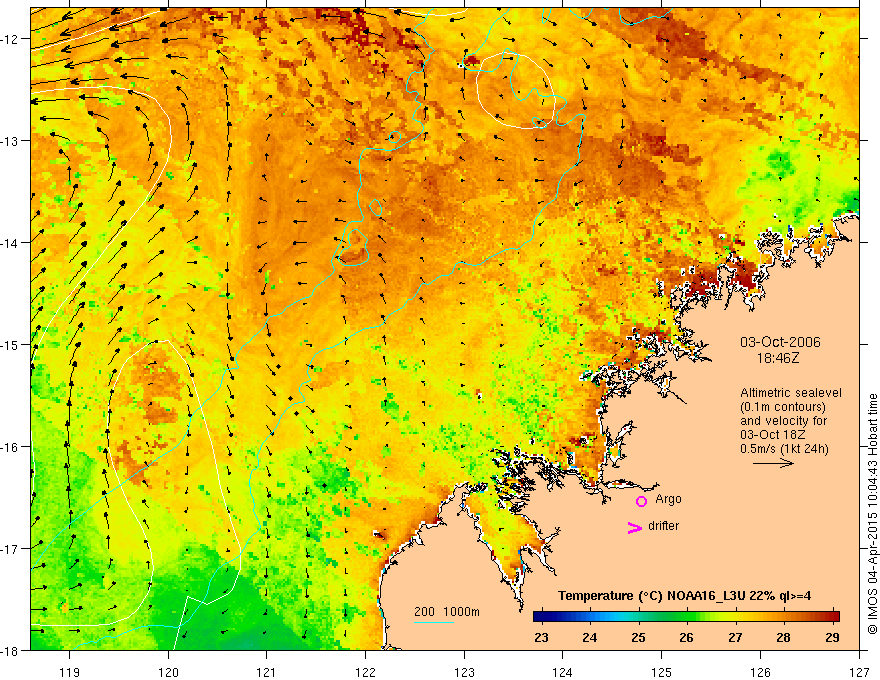This screenshot has width=880, height=680.
Task: Click the temperature colorbar at 23 degrees
Action: point(542,617)
